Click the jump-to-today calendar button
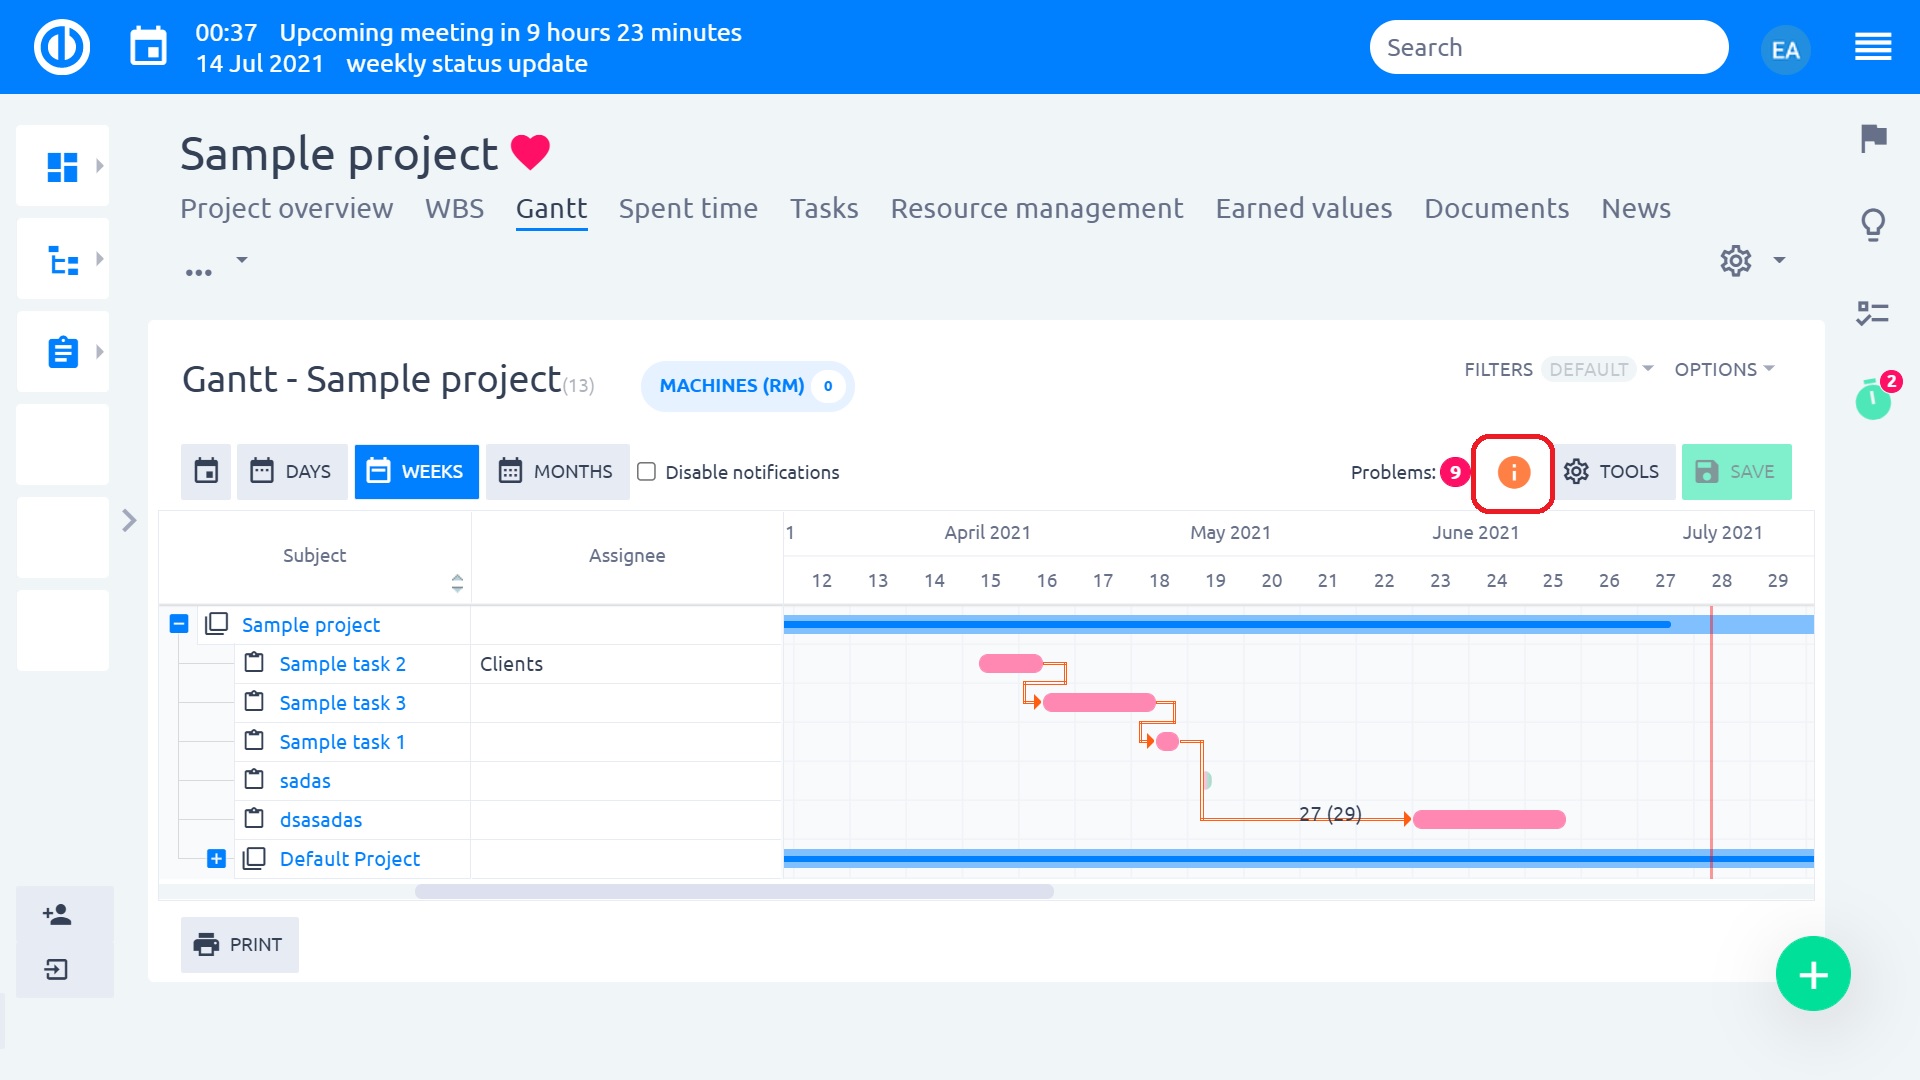Image resolution: width=1920 pixels, height=1080 pixels. (206, 471)
